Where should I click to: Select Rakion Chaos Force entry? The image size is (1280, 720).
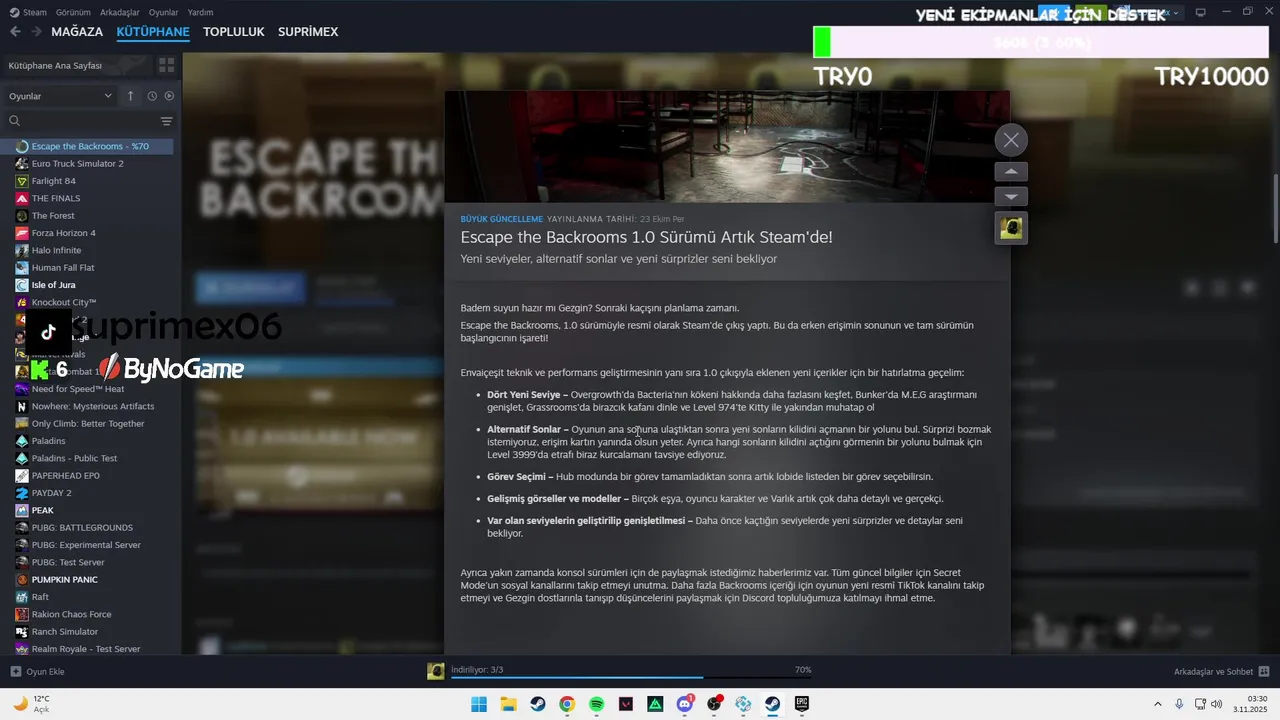point(71,614)
